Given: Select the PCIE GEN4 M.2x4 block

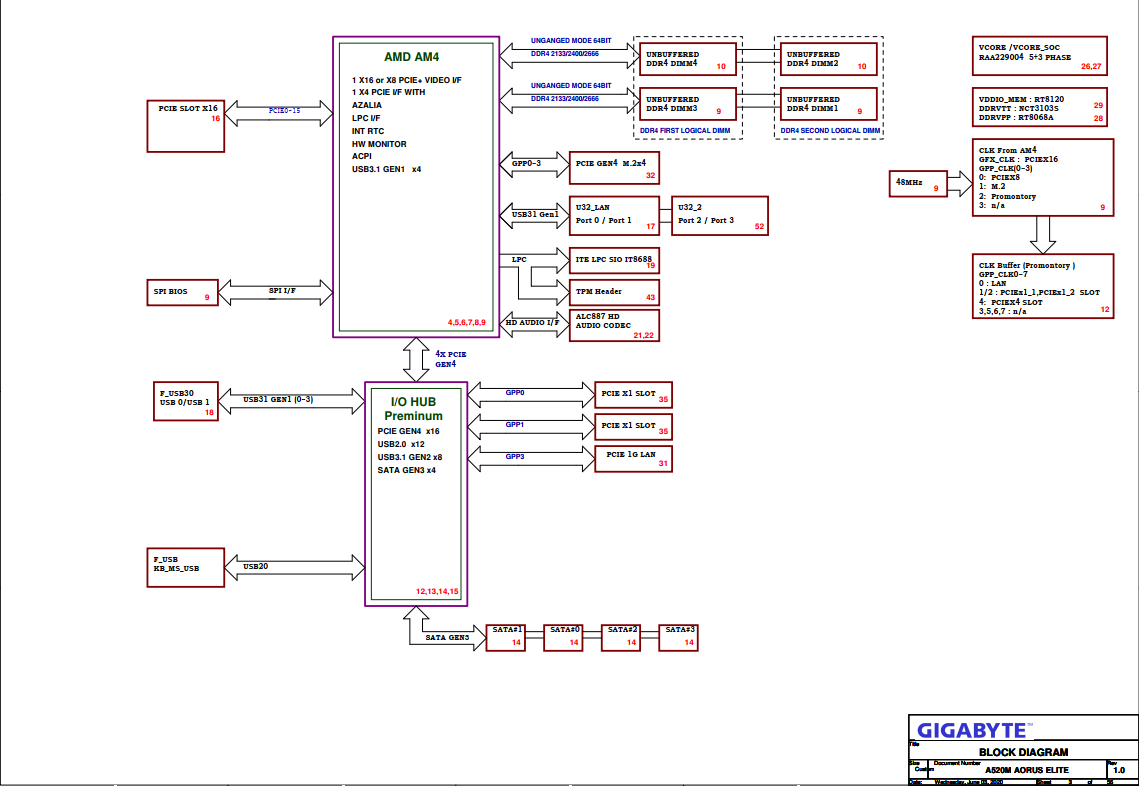Looking at the screenshot, I should 615,168.
